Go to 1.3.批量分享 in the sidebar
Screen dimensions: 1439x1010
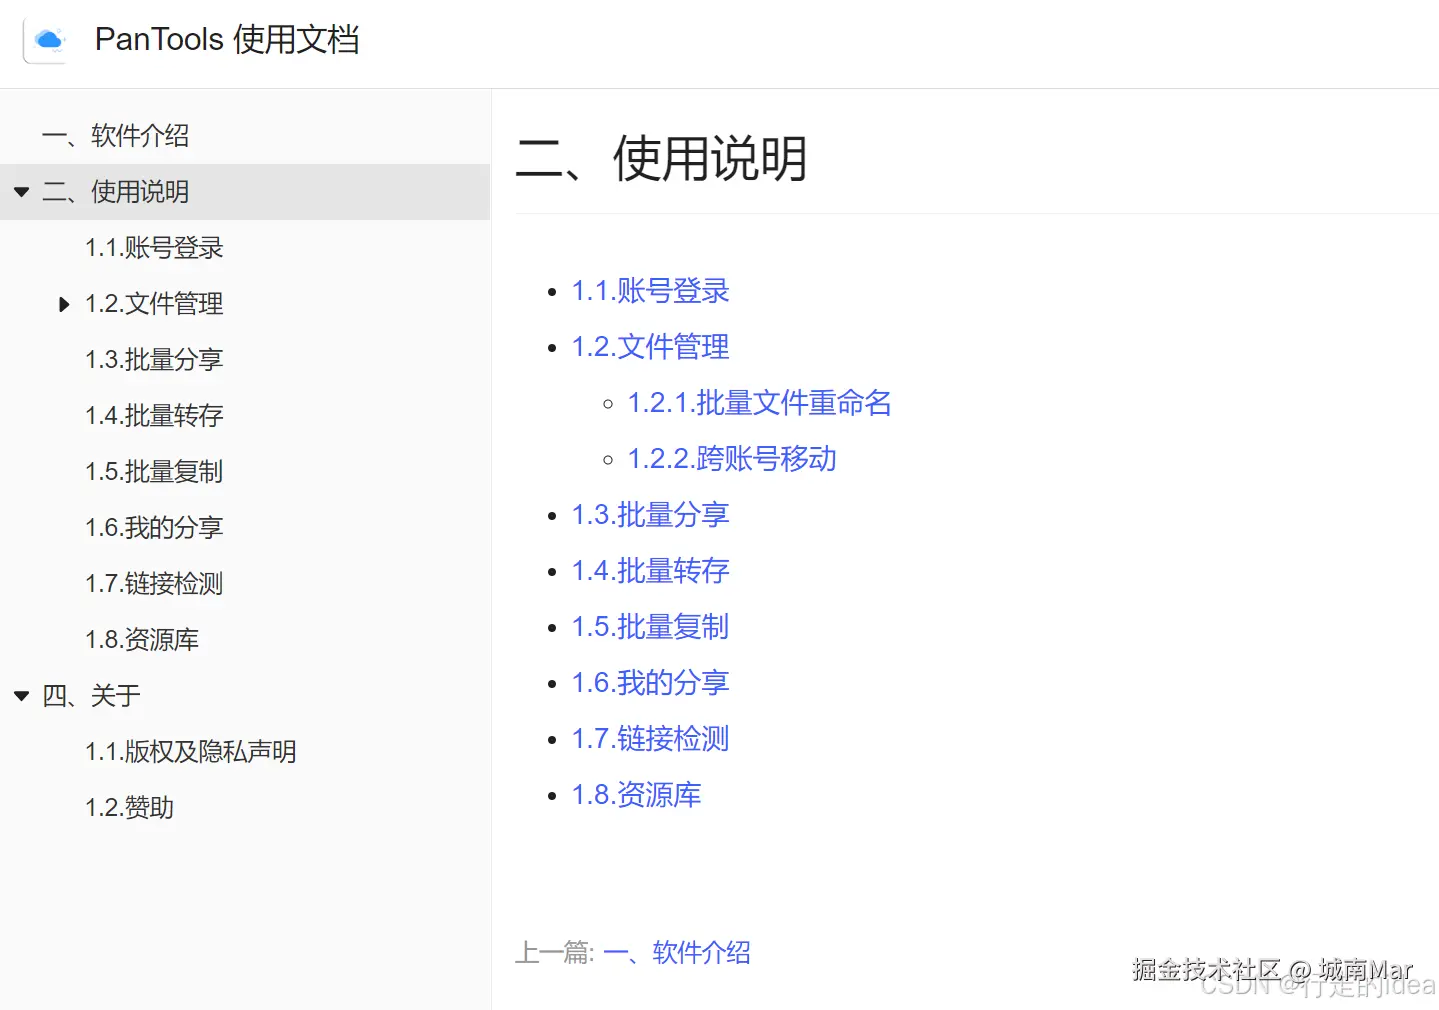pos(154,360)
